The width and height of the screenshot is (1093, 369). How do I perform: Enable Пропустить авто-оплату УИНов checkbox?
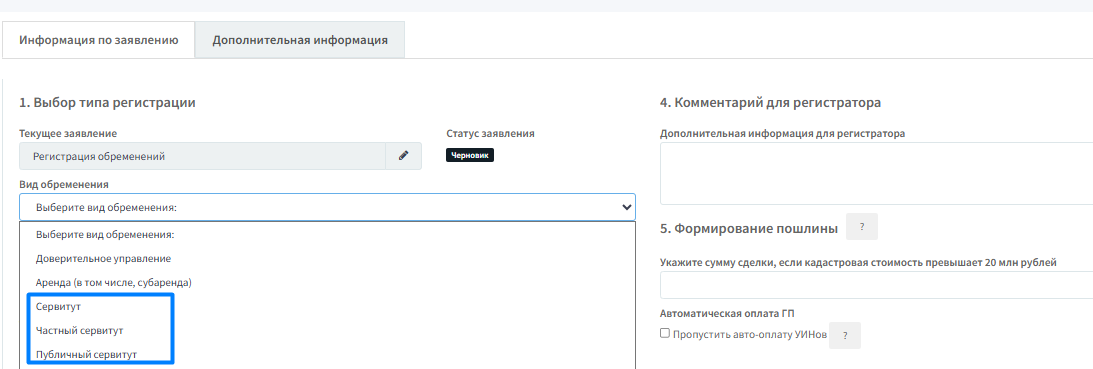(664, 333)
